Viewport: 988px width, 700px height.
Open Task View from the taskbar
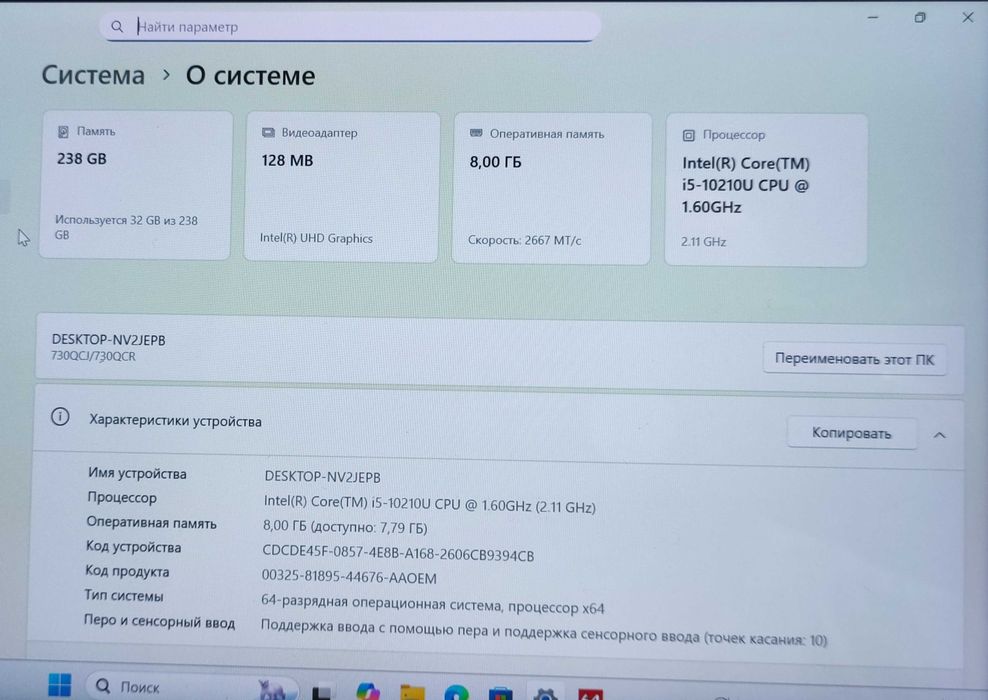coord(323,692)
